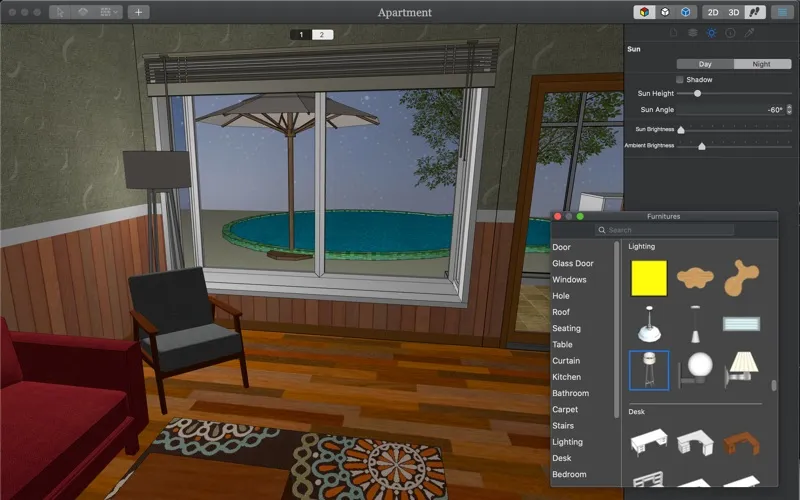Pick the rectangular ceiling panel light

click(x=741, y=323)
